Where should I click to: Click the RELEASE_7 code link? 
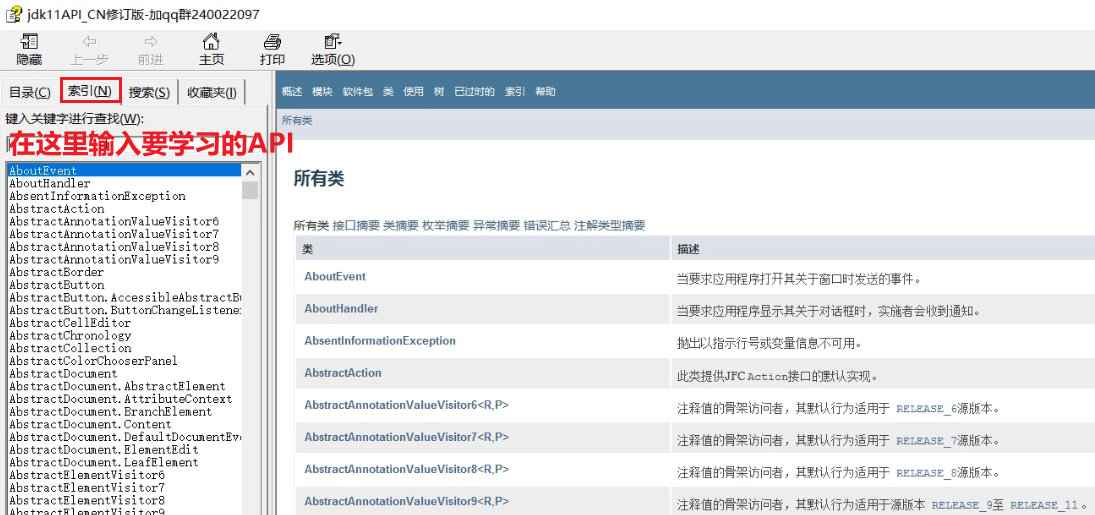[927, 441]
